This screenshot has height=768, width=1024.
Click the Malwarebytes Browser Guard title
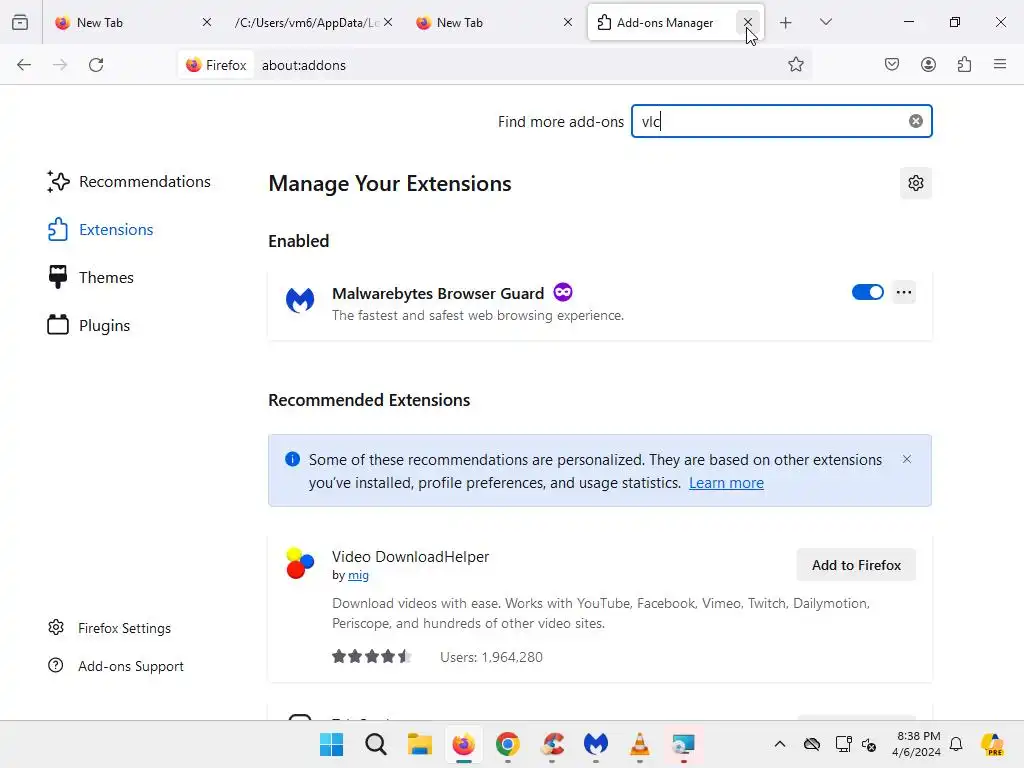click(x=438, y=293)
